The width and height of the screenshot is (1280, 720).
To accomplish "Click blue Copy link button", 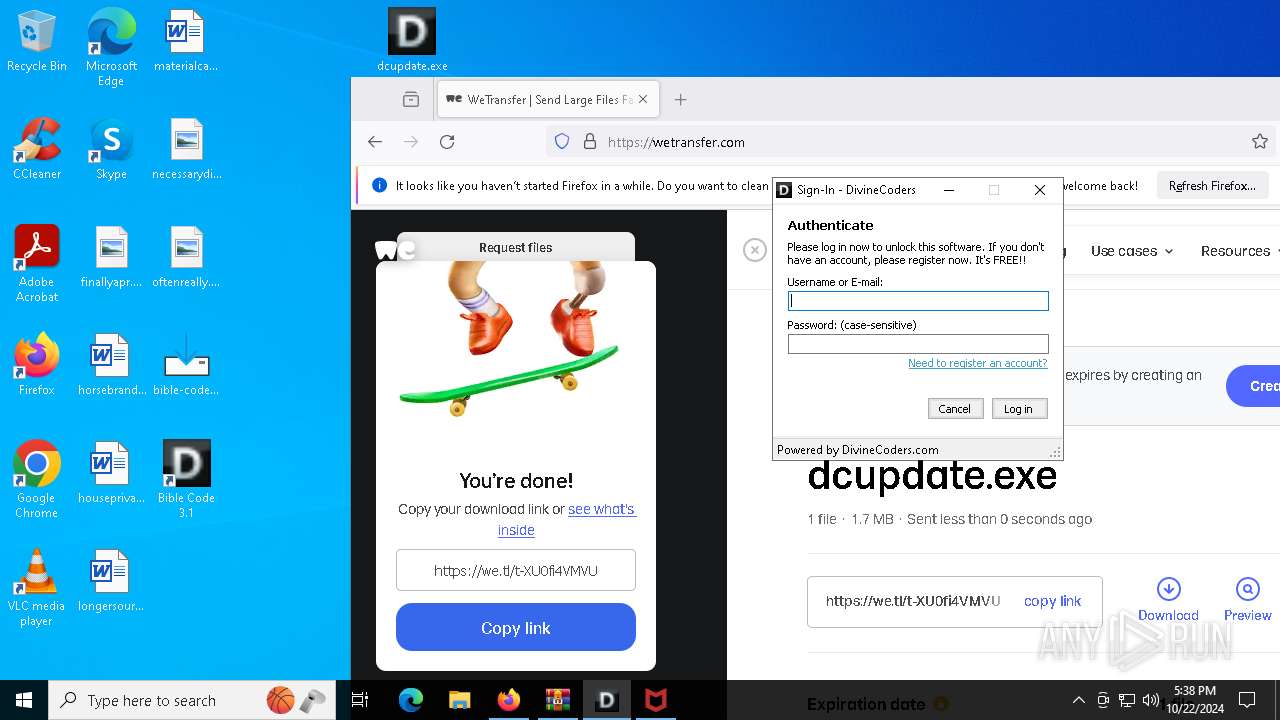I will point(516,628).
